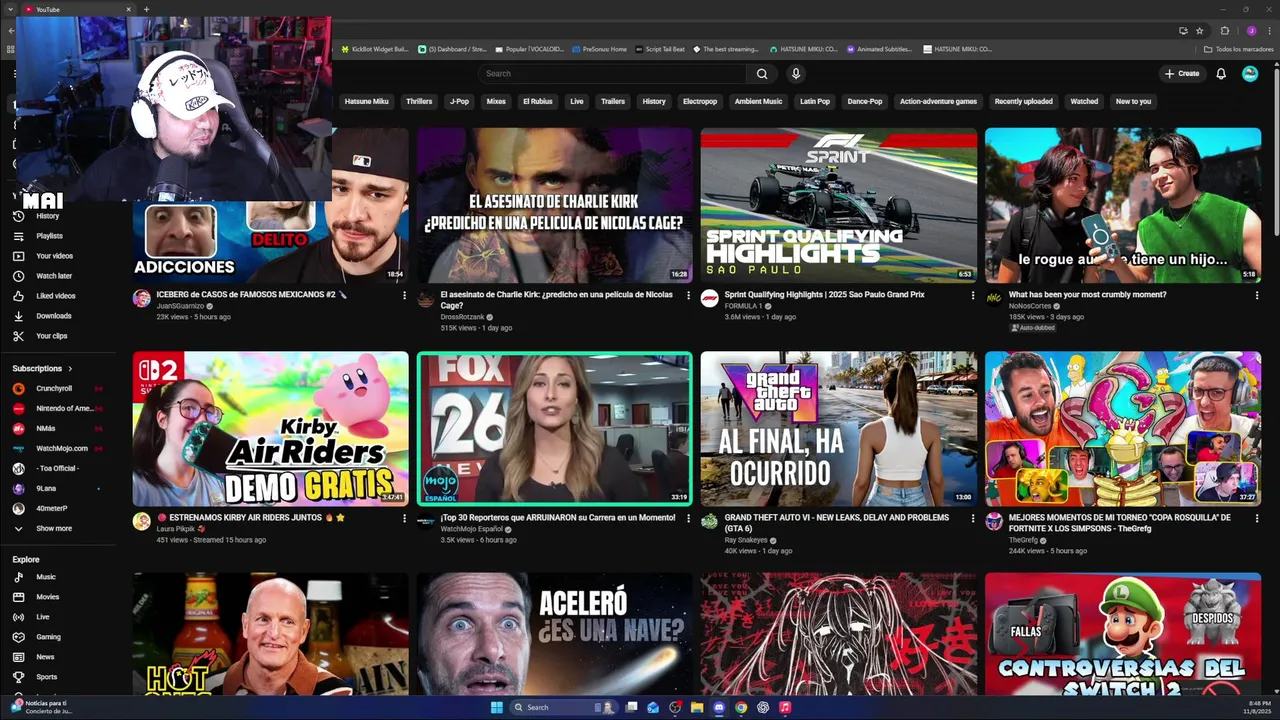Open options for crumbly moment video
Image resolution: width=1280 pixels, height=720 pixels.
coord(1256,296)
